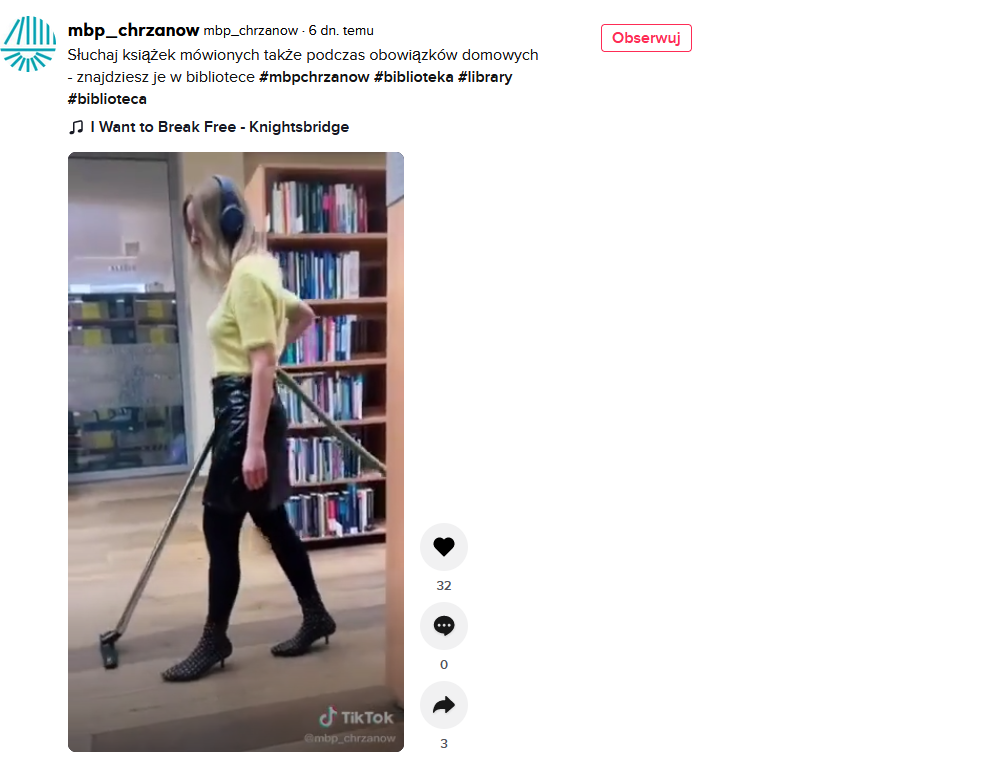Open the #mbpchrzanow hashtag
The width and height of the screenshot is (984, 775).
[314, 77]
